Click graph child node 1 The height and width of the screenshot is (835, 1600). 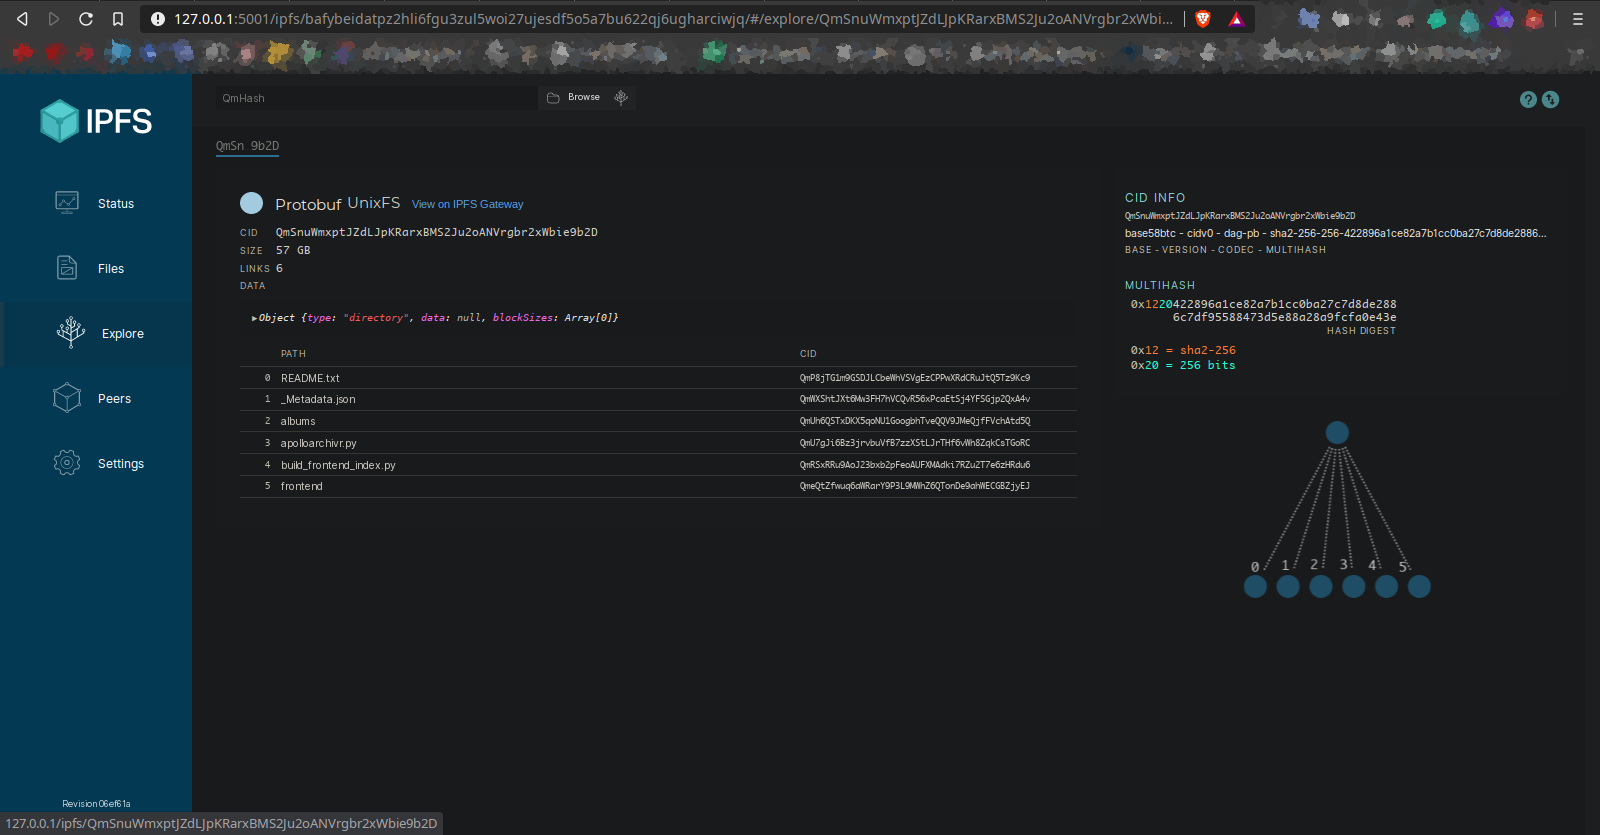click(x=1288, y=587)
